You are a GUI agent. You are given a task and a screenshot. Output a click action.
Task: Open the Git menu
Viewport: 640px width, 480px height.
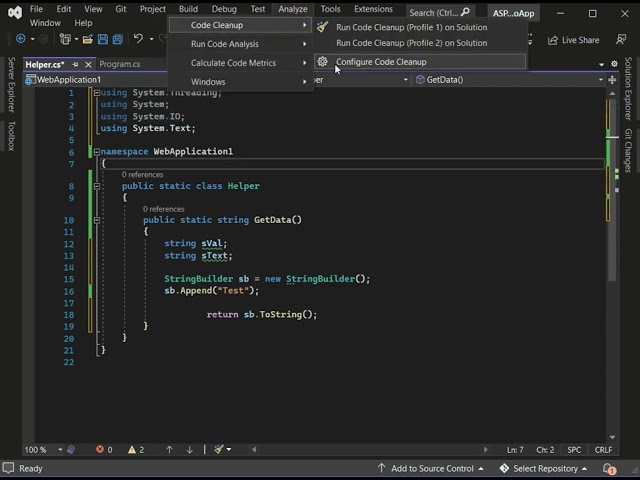(121, 9)
